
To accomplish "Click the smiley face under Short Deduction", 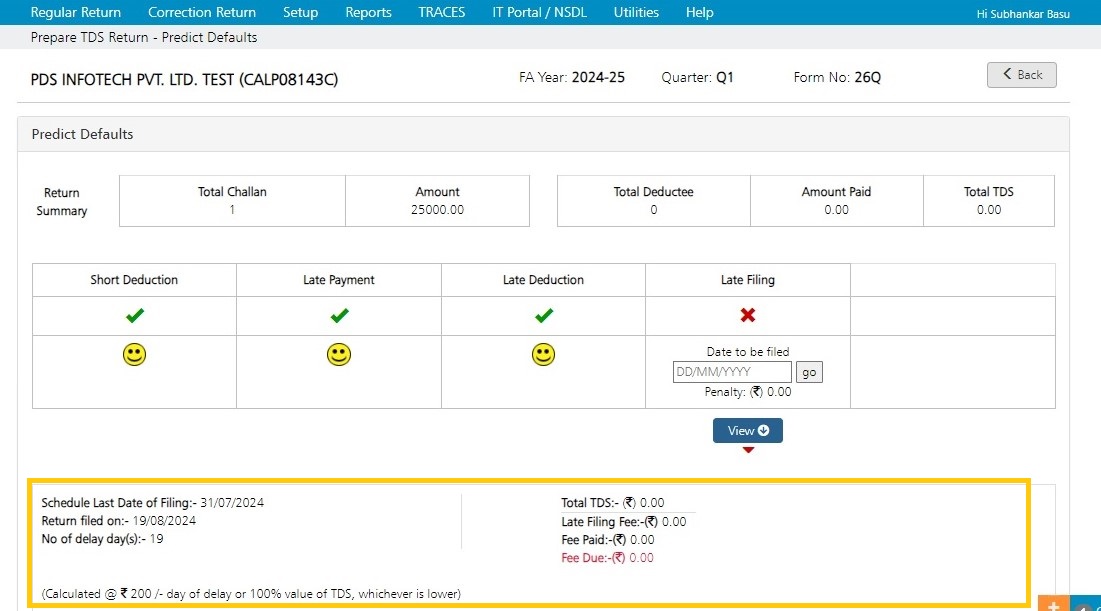I will 134,354.
